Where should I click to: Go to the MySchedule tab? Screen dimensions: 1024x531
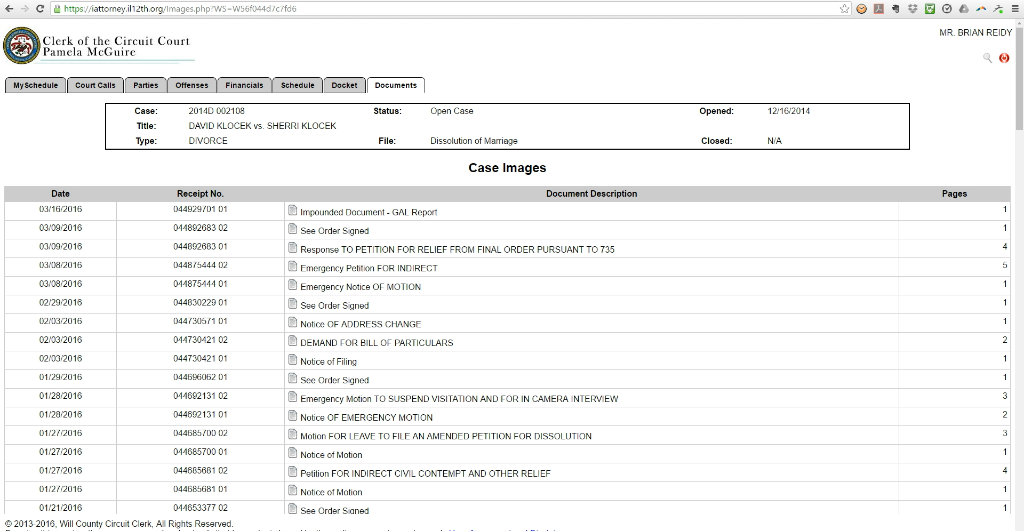[x=36, y=86]
